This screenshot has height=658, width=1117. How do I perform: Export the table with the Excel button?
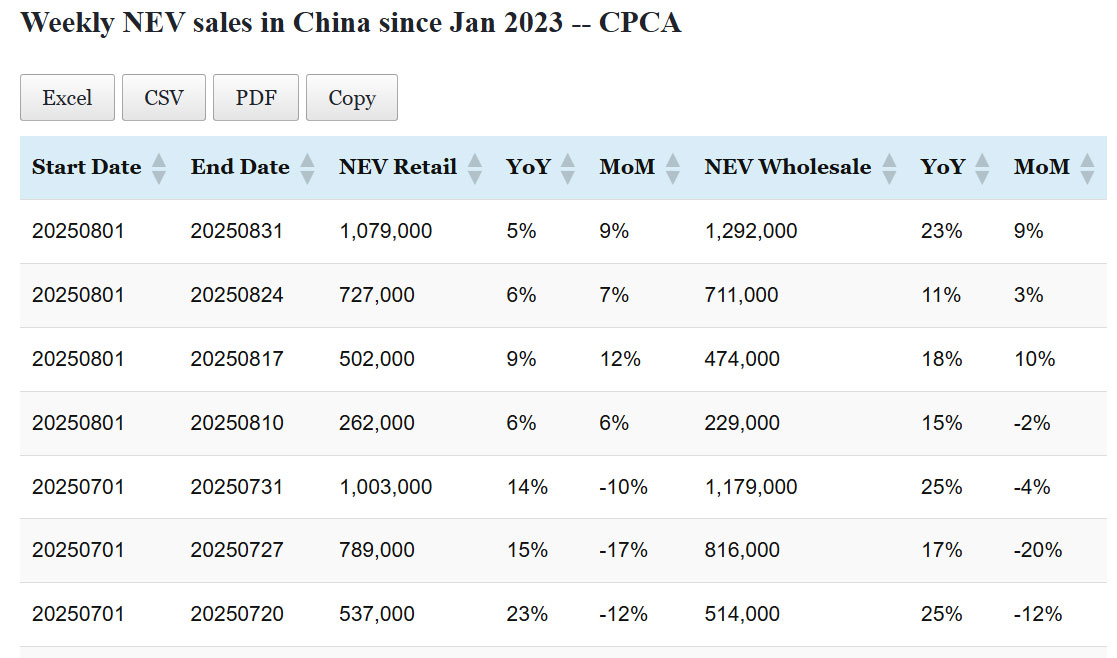pyautogui.click(x=67, y=98)
